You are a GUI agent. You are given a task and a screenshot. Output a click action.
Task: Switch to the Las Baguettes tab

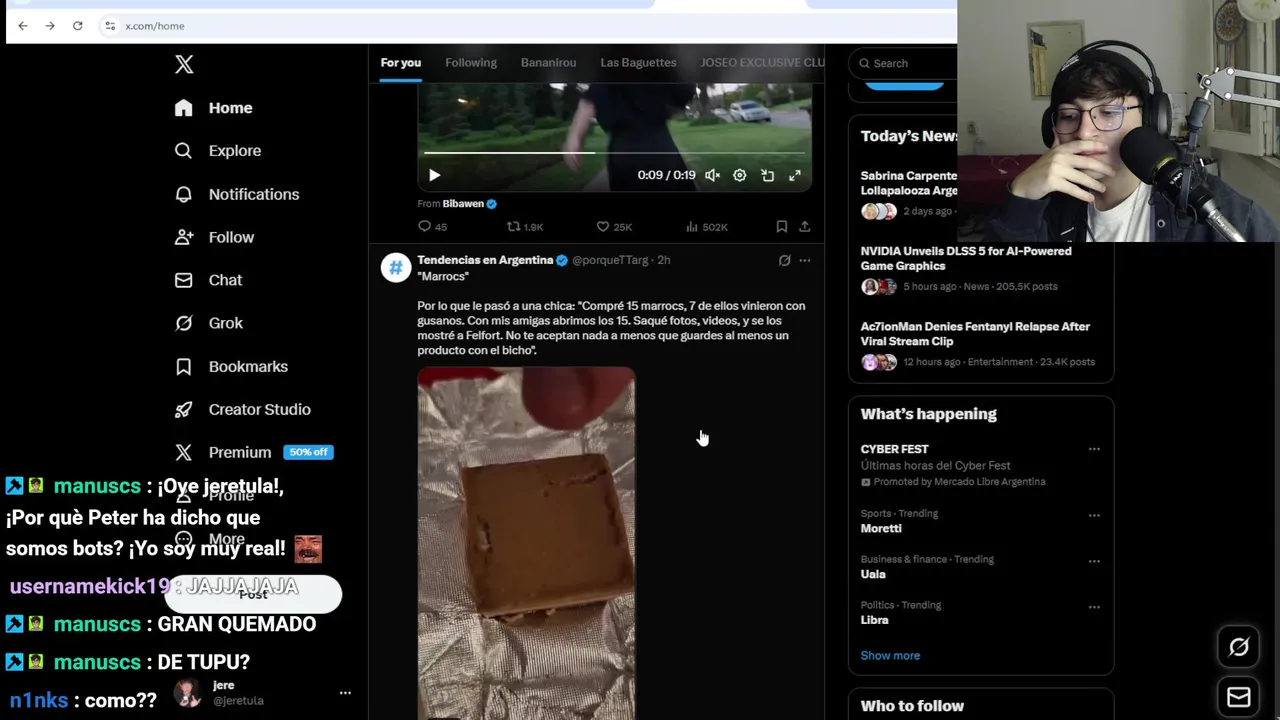click(638, 63)
